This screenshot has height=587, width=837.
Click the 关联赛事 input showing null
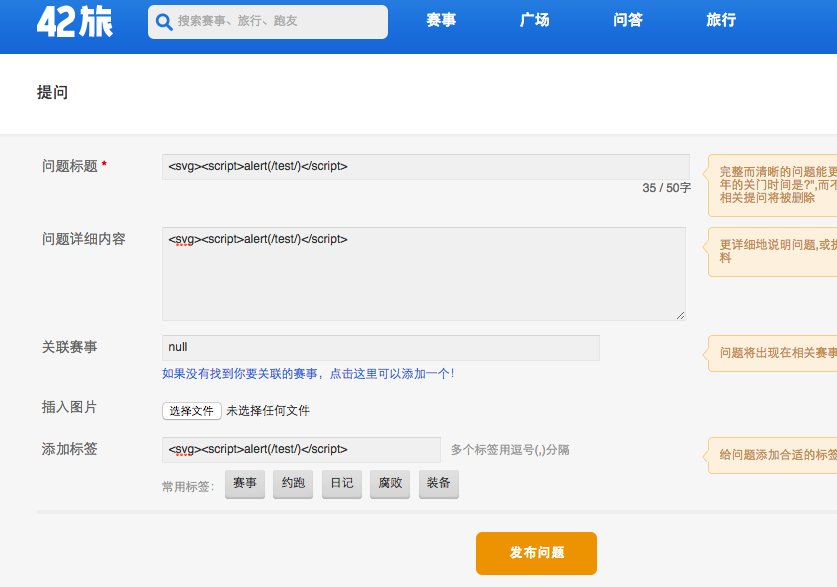[x=381, y=347]
